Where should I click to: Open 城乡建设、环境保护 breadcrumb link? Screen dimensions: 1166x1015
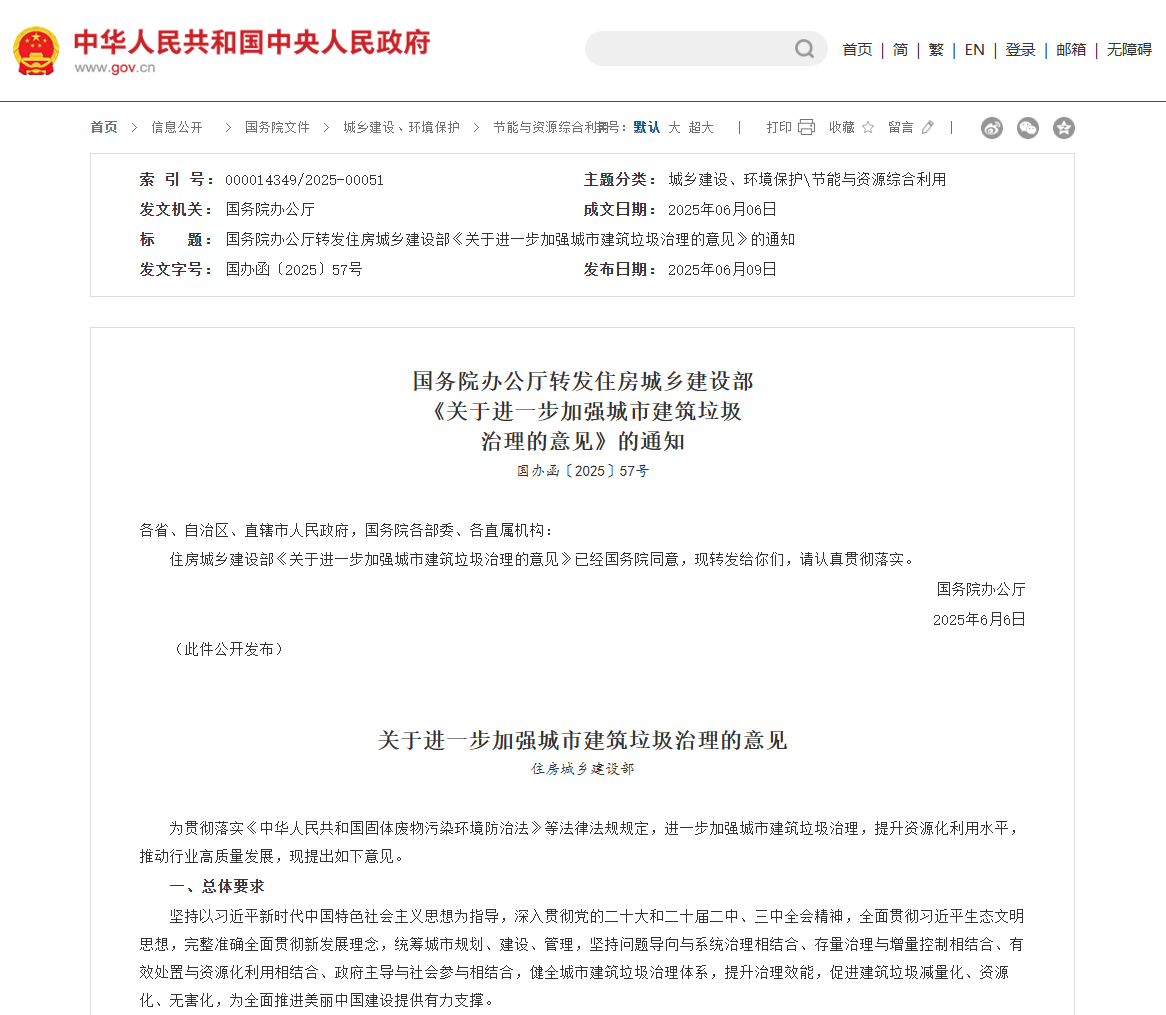point(401,127)
